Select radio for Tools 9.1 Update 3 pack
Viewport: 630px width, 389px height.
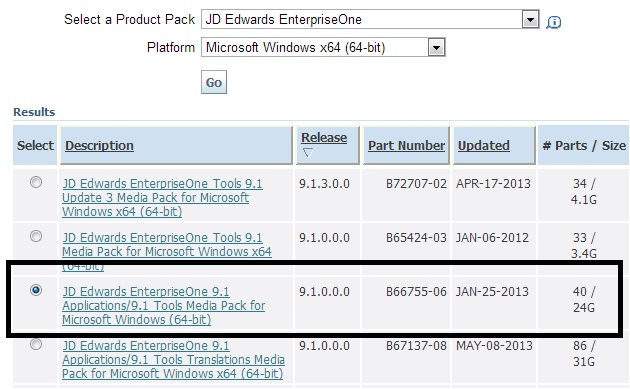[x=36, y=182]
